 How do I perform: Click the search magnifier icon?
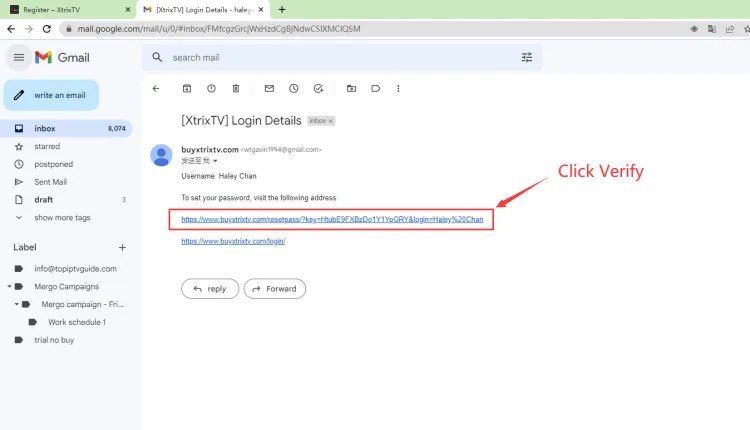click(x=157, y=57)
